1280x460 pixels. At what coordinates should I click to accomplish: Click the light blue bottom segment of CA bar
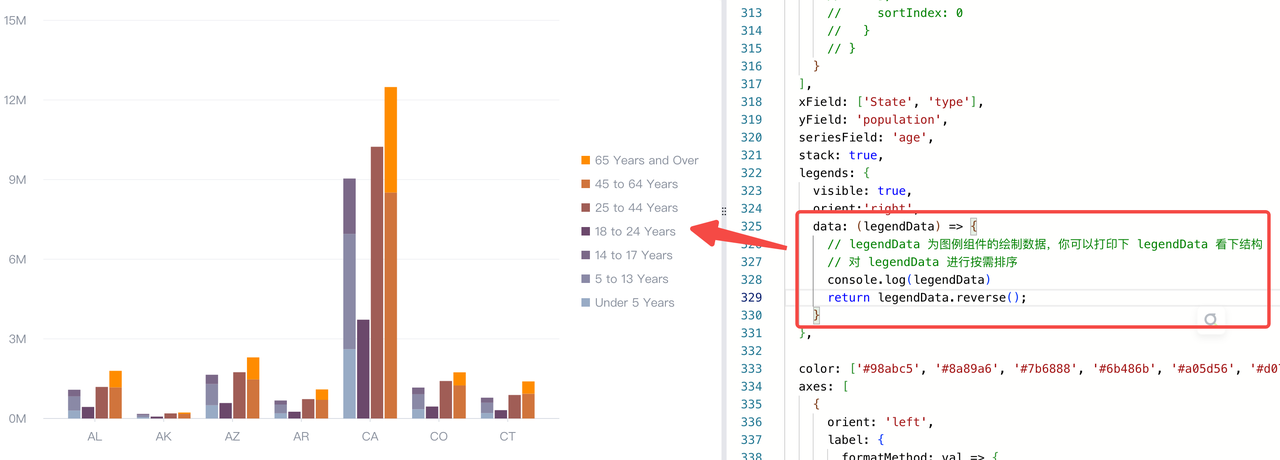click(x=349, y=383)
